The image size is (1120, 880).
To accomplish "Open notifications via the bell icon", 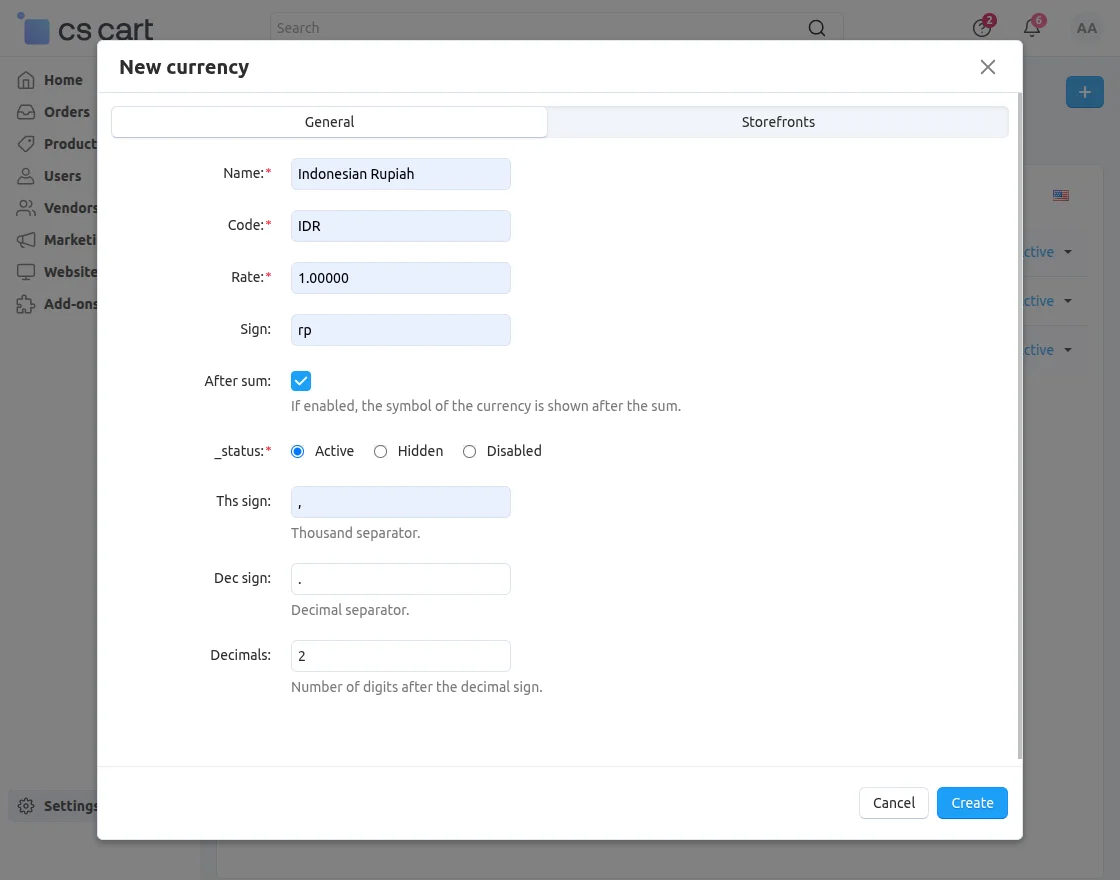I will (1031, 28).
